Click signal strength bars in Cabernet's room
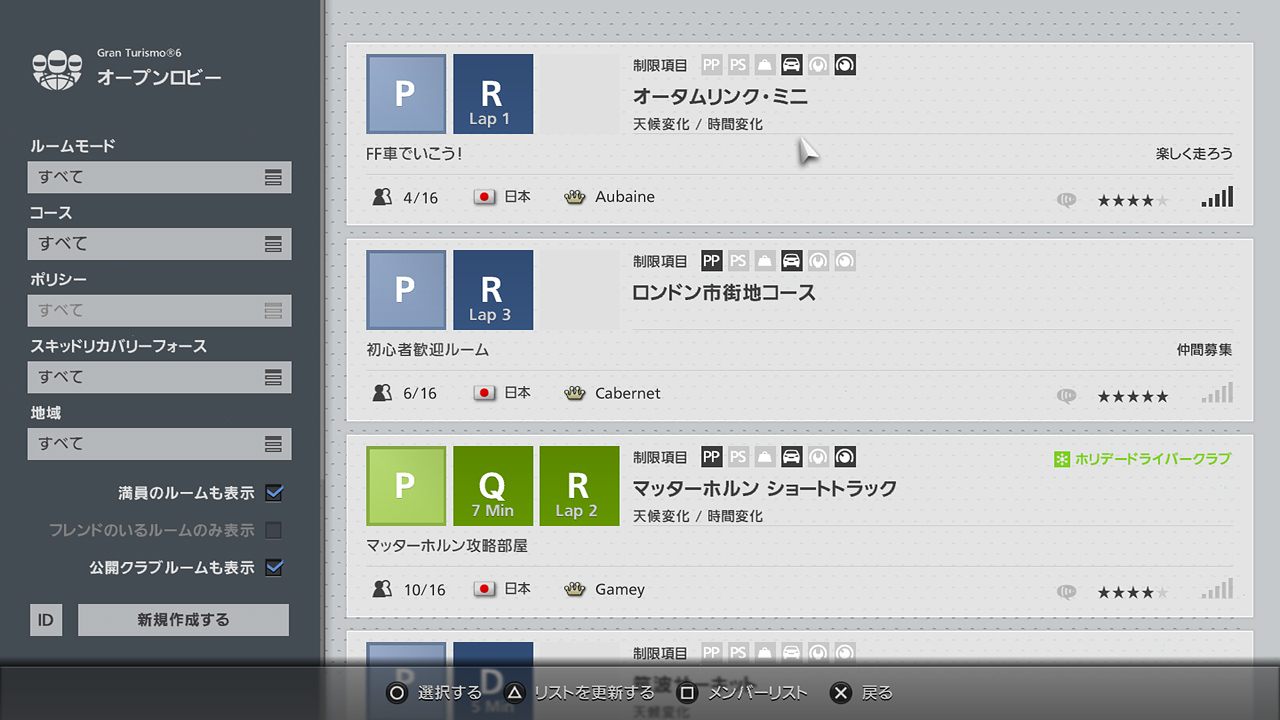Viewport: 1280px width, 720px height. pos(1217,392)
